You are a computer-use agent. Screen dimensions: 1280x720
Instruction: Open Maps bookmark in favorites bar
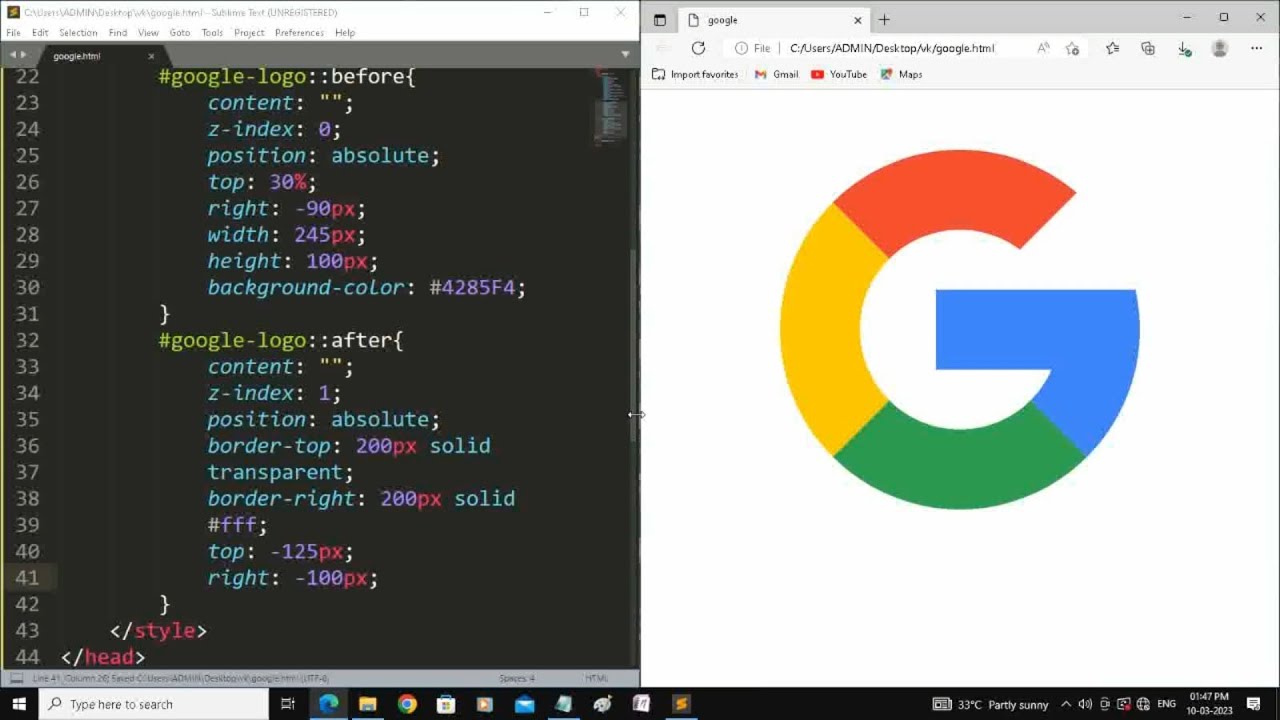[x=901, y=74]
